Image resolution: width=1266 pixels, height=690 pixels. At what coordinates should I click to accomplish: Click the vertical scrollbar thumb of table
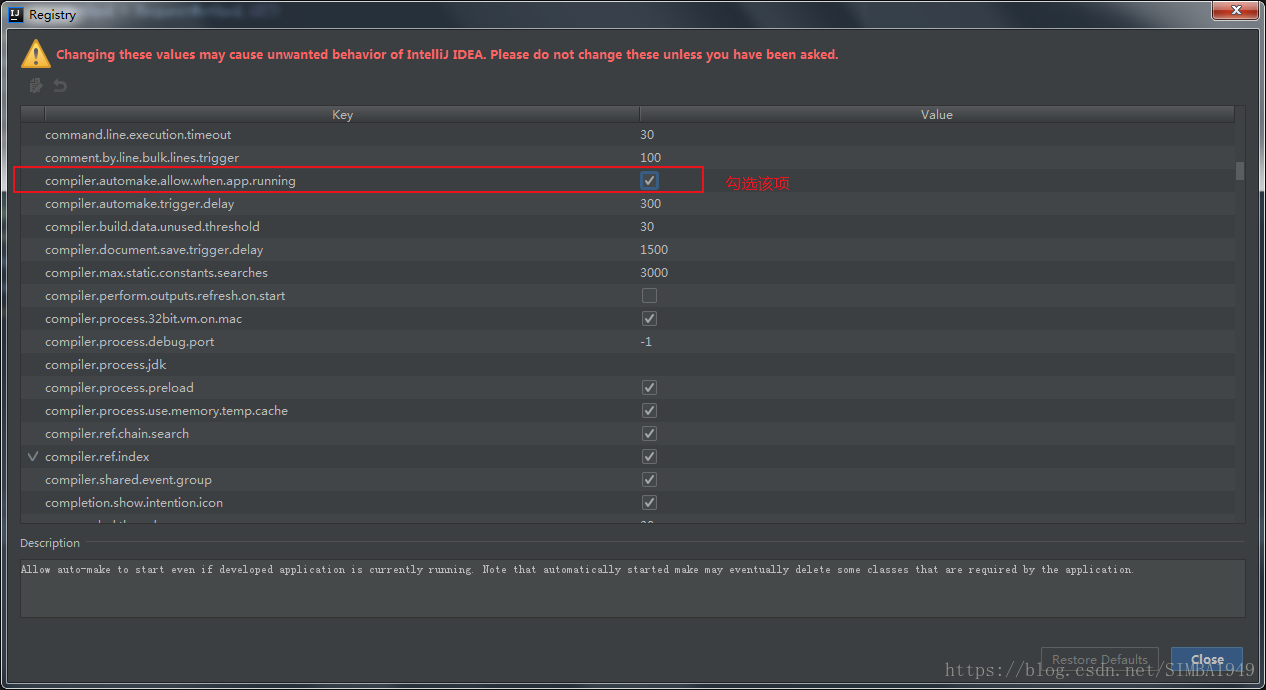(x=1240, y=171)
